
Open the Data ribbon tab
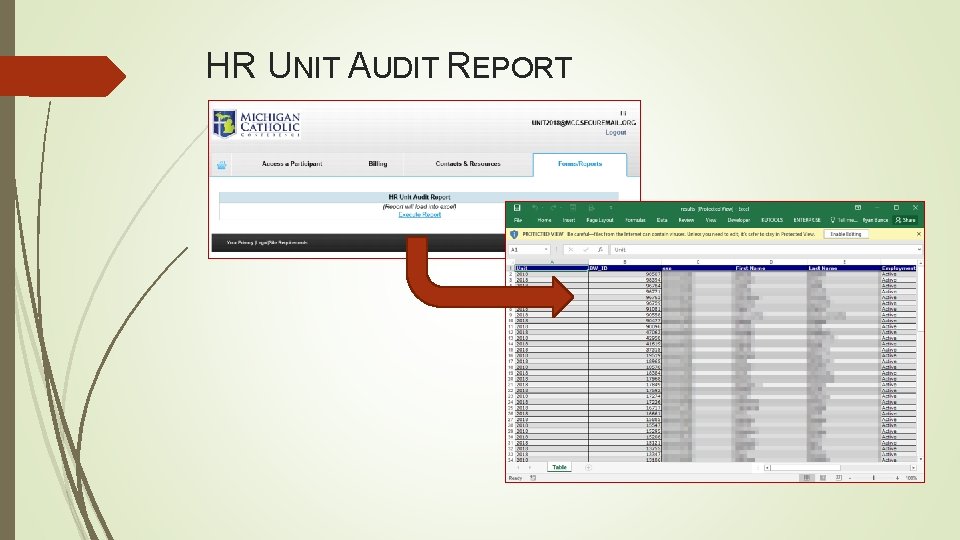click(x=662, y=220)
